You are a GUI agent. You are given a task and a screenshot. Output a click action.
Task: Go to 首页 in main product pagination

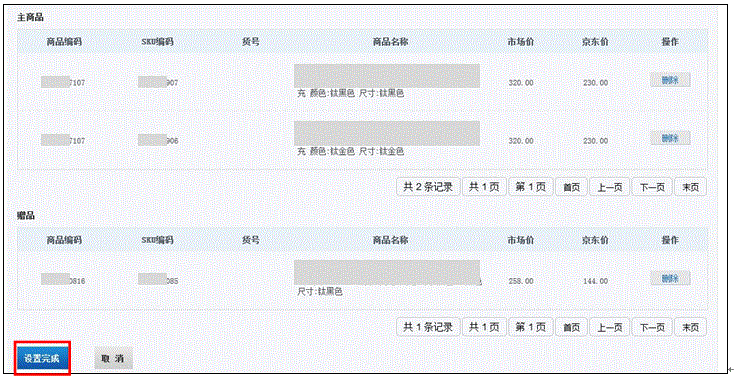[571, 187]
